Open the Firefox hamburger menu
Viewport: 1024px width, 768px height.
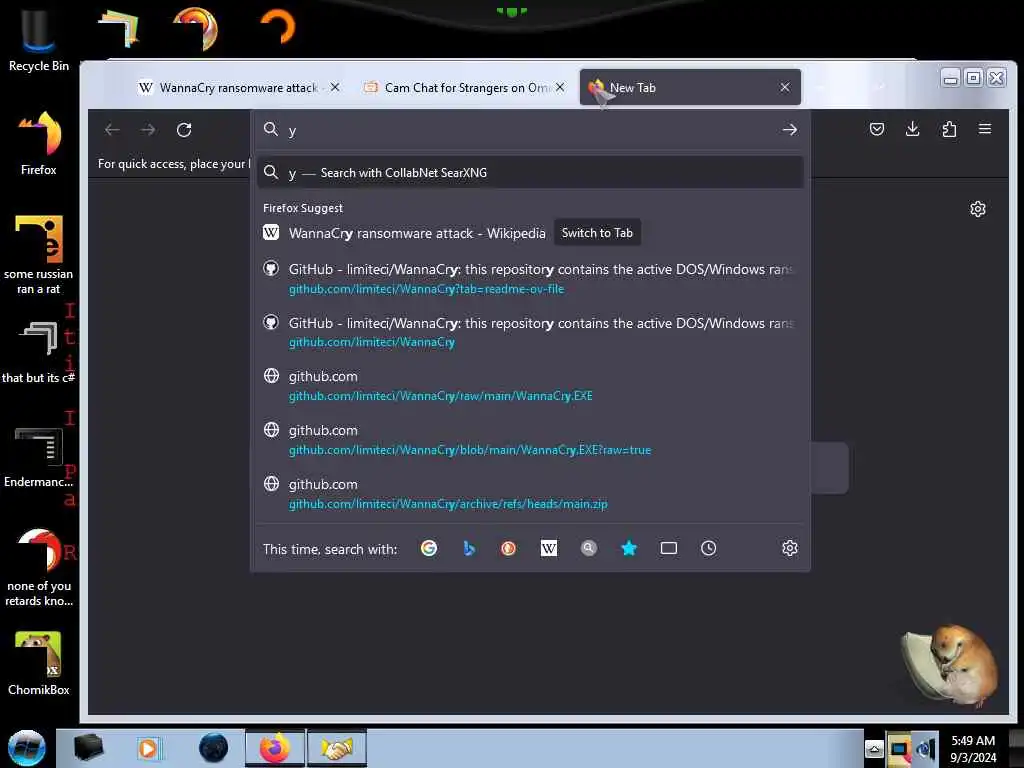pos(985,129)
